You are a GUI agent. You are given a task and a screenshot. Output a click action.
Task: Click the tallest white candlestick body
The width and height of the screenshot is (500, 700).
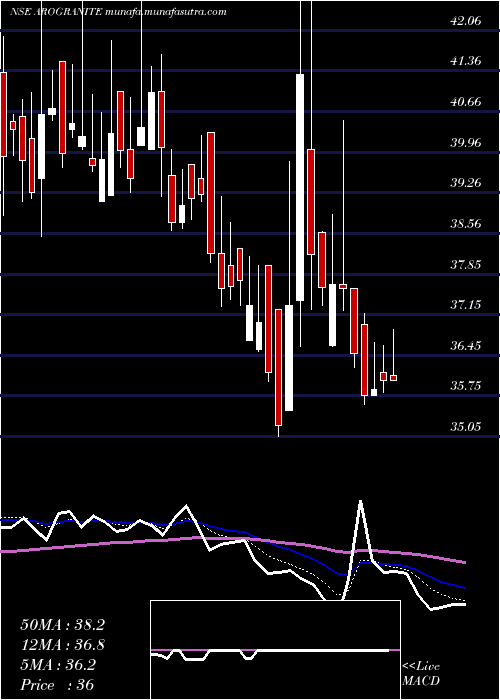[x=300, y=188]
